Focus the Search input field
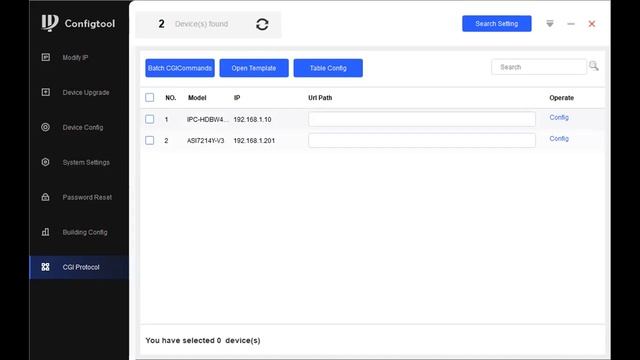 [539, 67]
